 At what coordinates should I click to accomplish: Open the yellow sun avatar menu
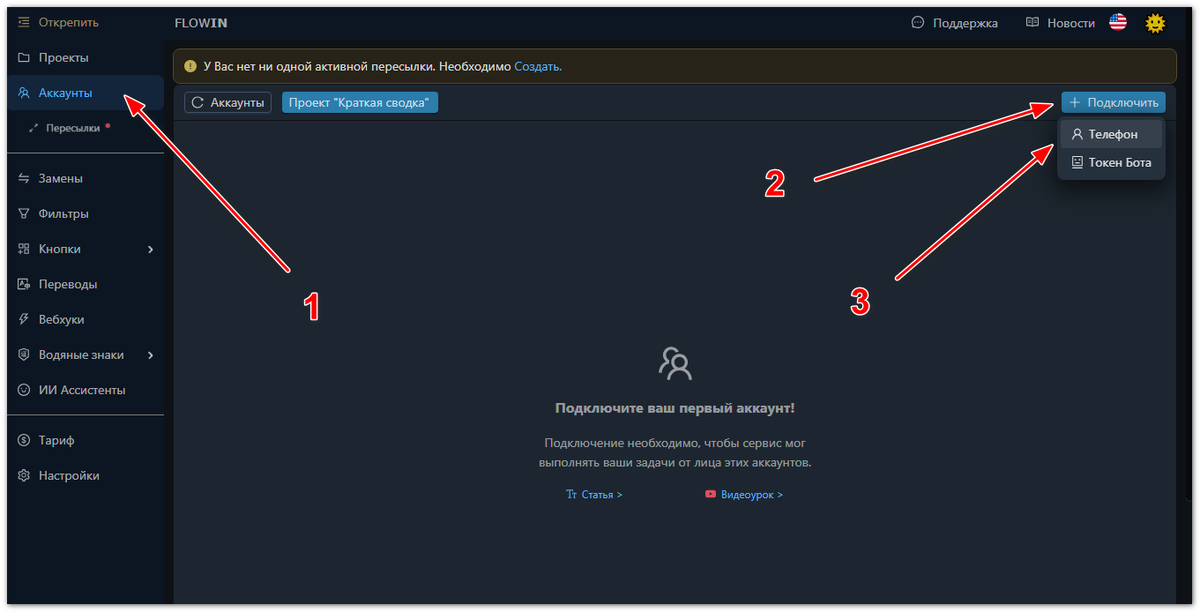pos(1156,23)
